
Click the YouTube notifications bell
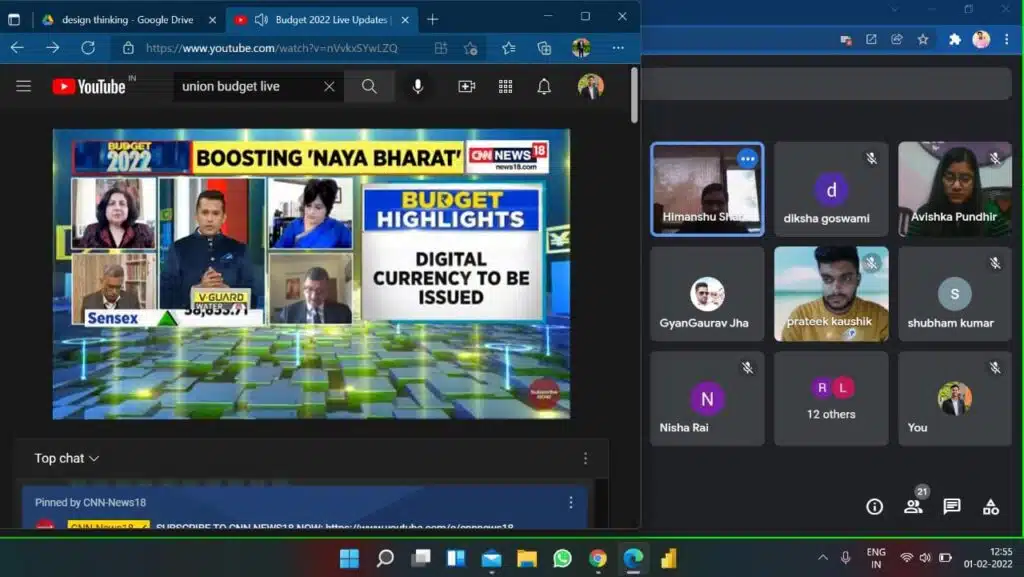pos(544,87)
